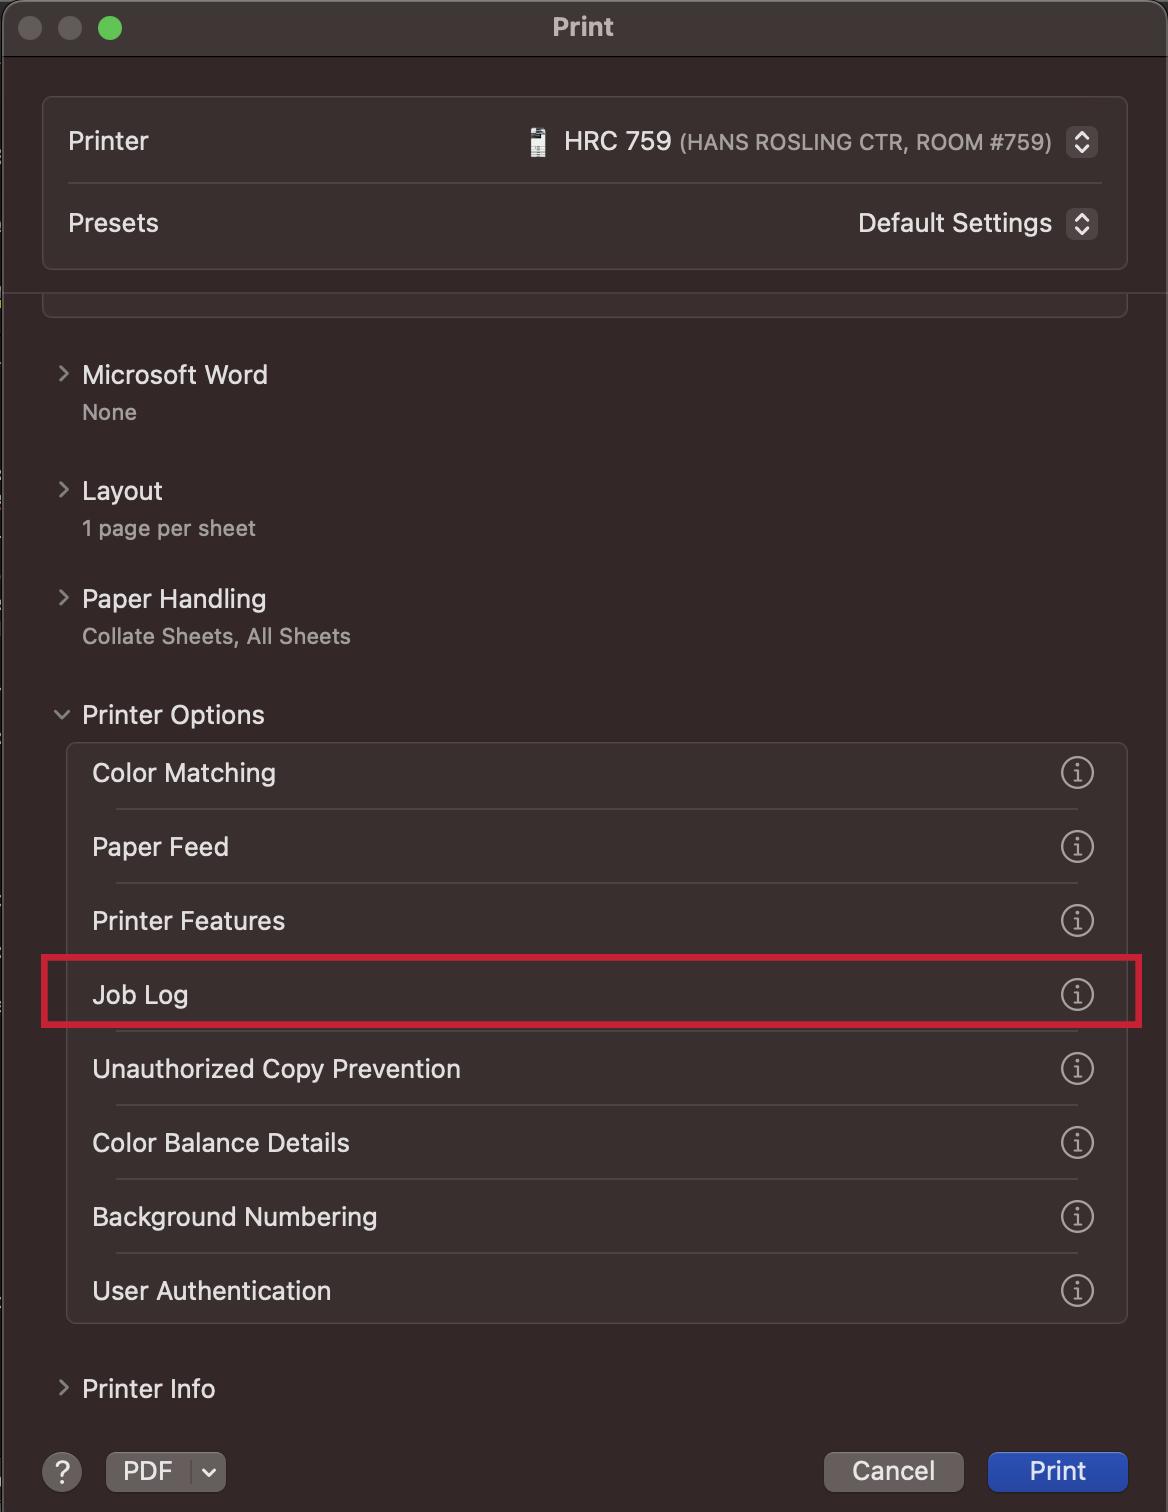Expand the Printer Info section

(64, 1388)
